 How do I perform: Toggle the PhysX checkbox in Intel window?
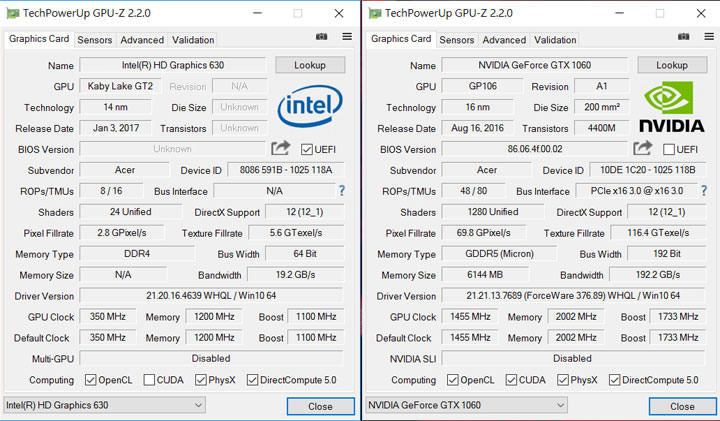tap(202, 380)
